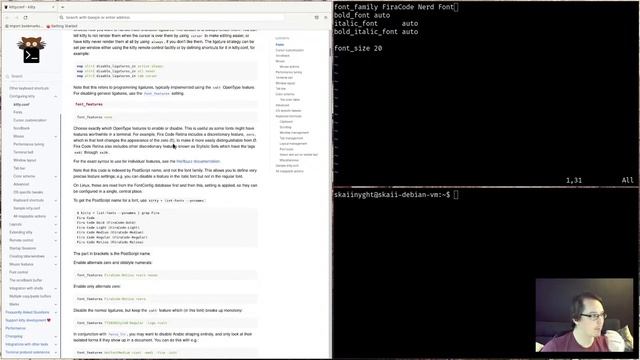Click the font_features option heading

tap(89, 104)
